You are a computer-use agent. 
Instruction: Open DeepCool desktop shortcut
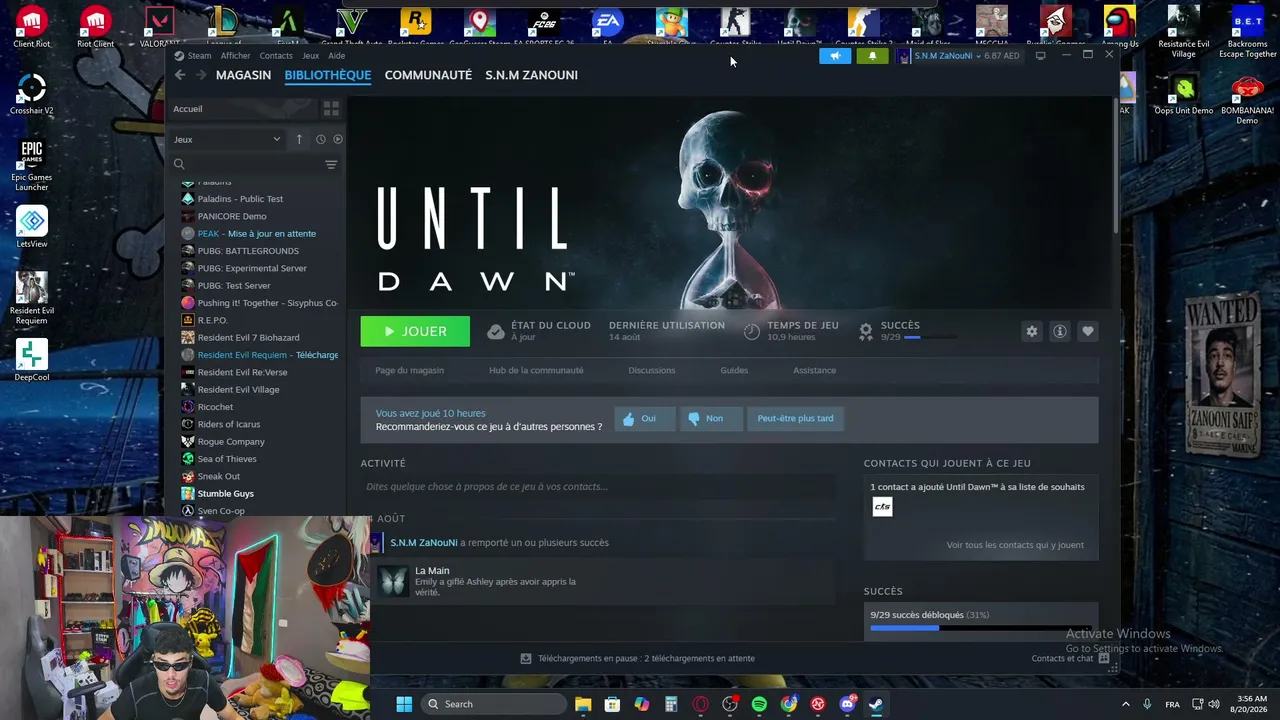32,361
